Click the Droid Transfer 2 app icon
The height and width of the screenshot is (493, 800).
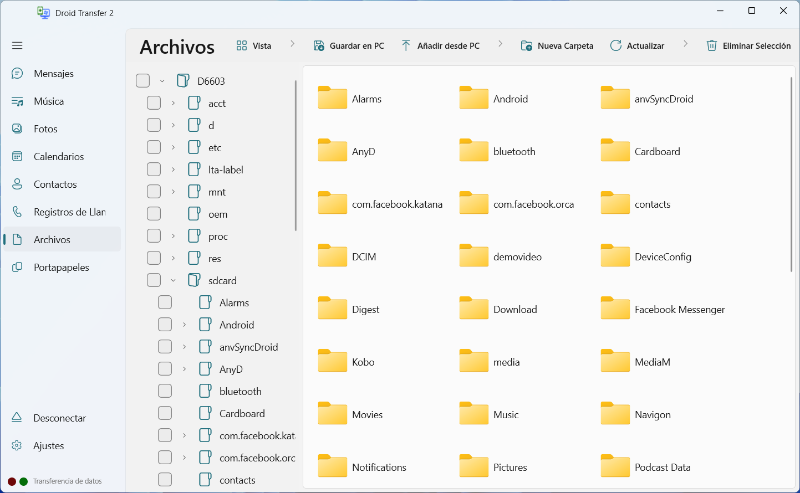(x=43, y=13)
